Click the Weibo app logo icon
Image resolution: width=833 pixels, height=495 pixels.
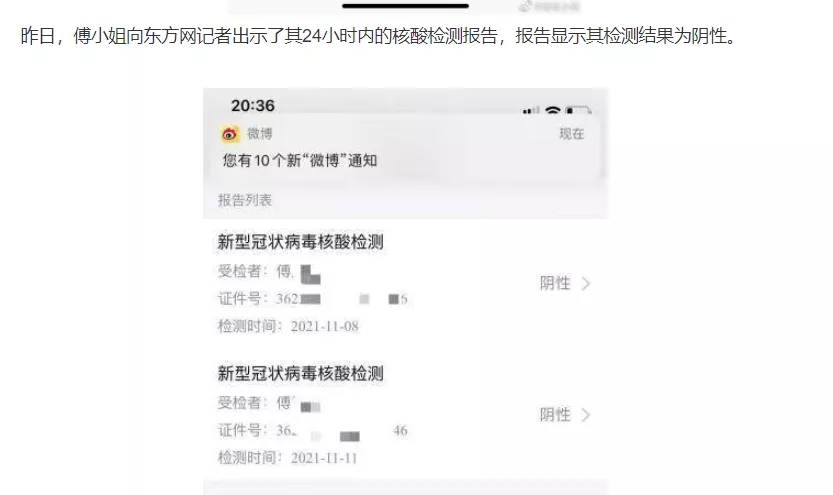tap(230, 134)
